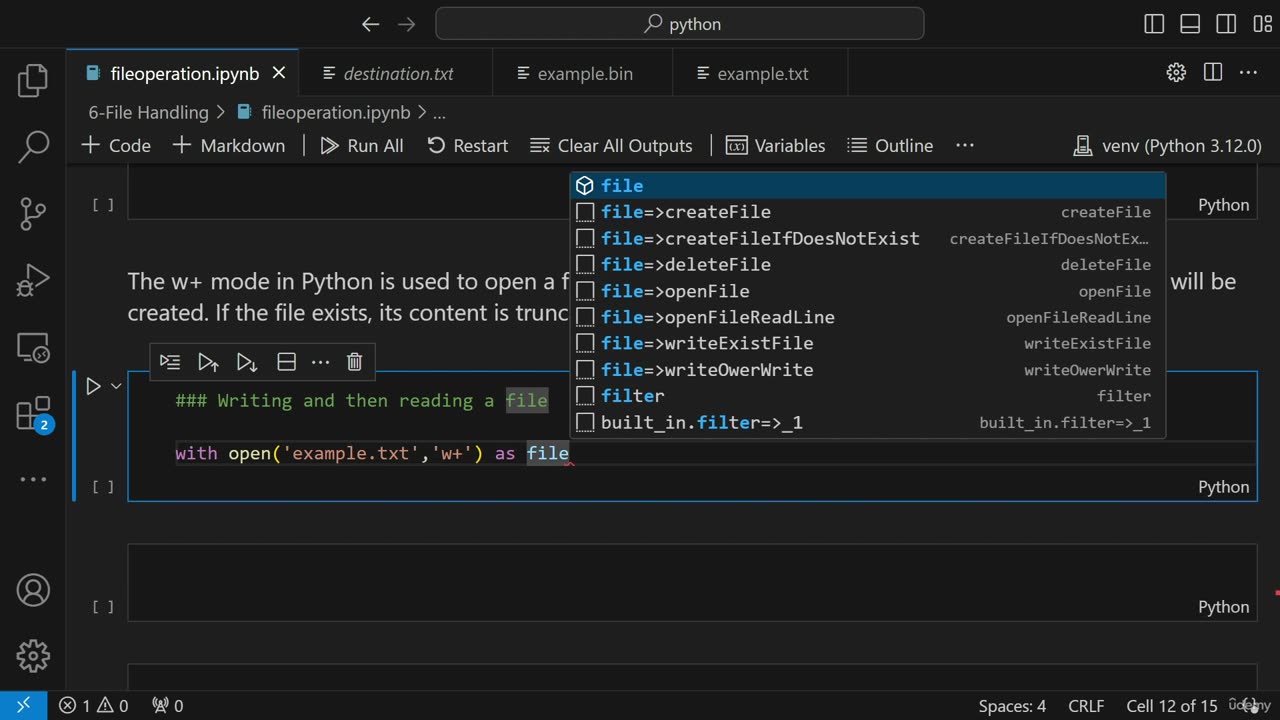Add a new Markdown cell
Image resolution: width=1280 pixels, height=720 pixels.
tap(229, 145)
